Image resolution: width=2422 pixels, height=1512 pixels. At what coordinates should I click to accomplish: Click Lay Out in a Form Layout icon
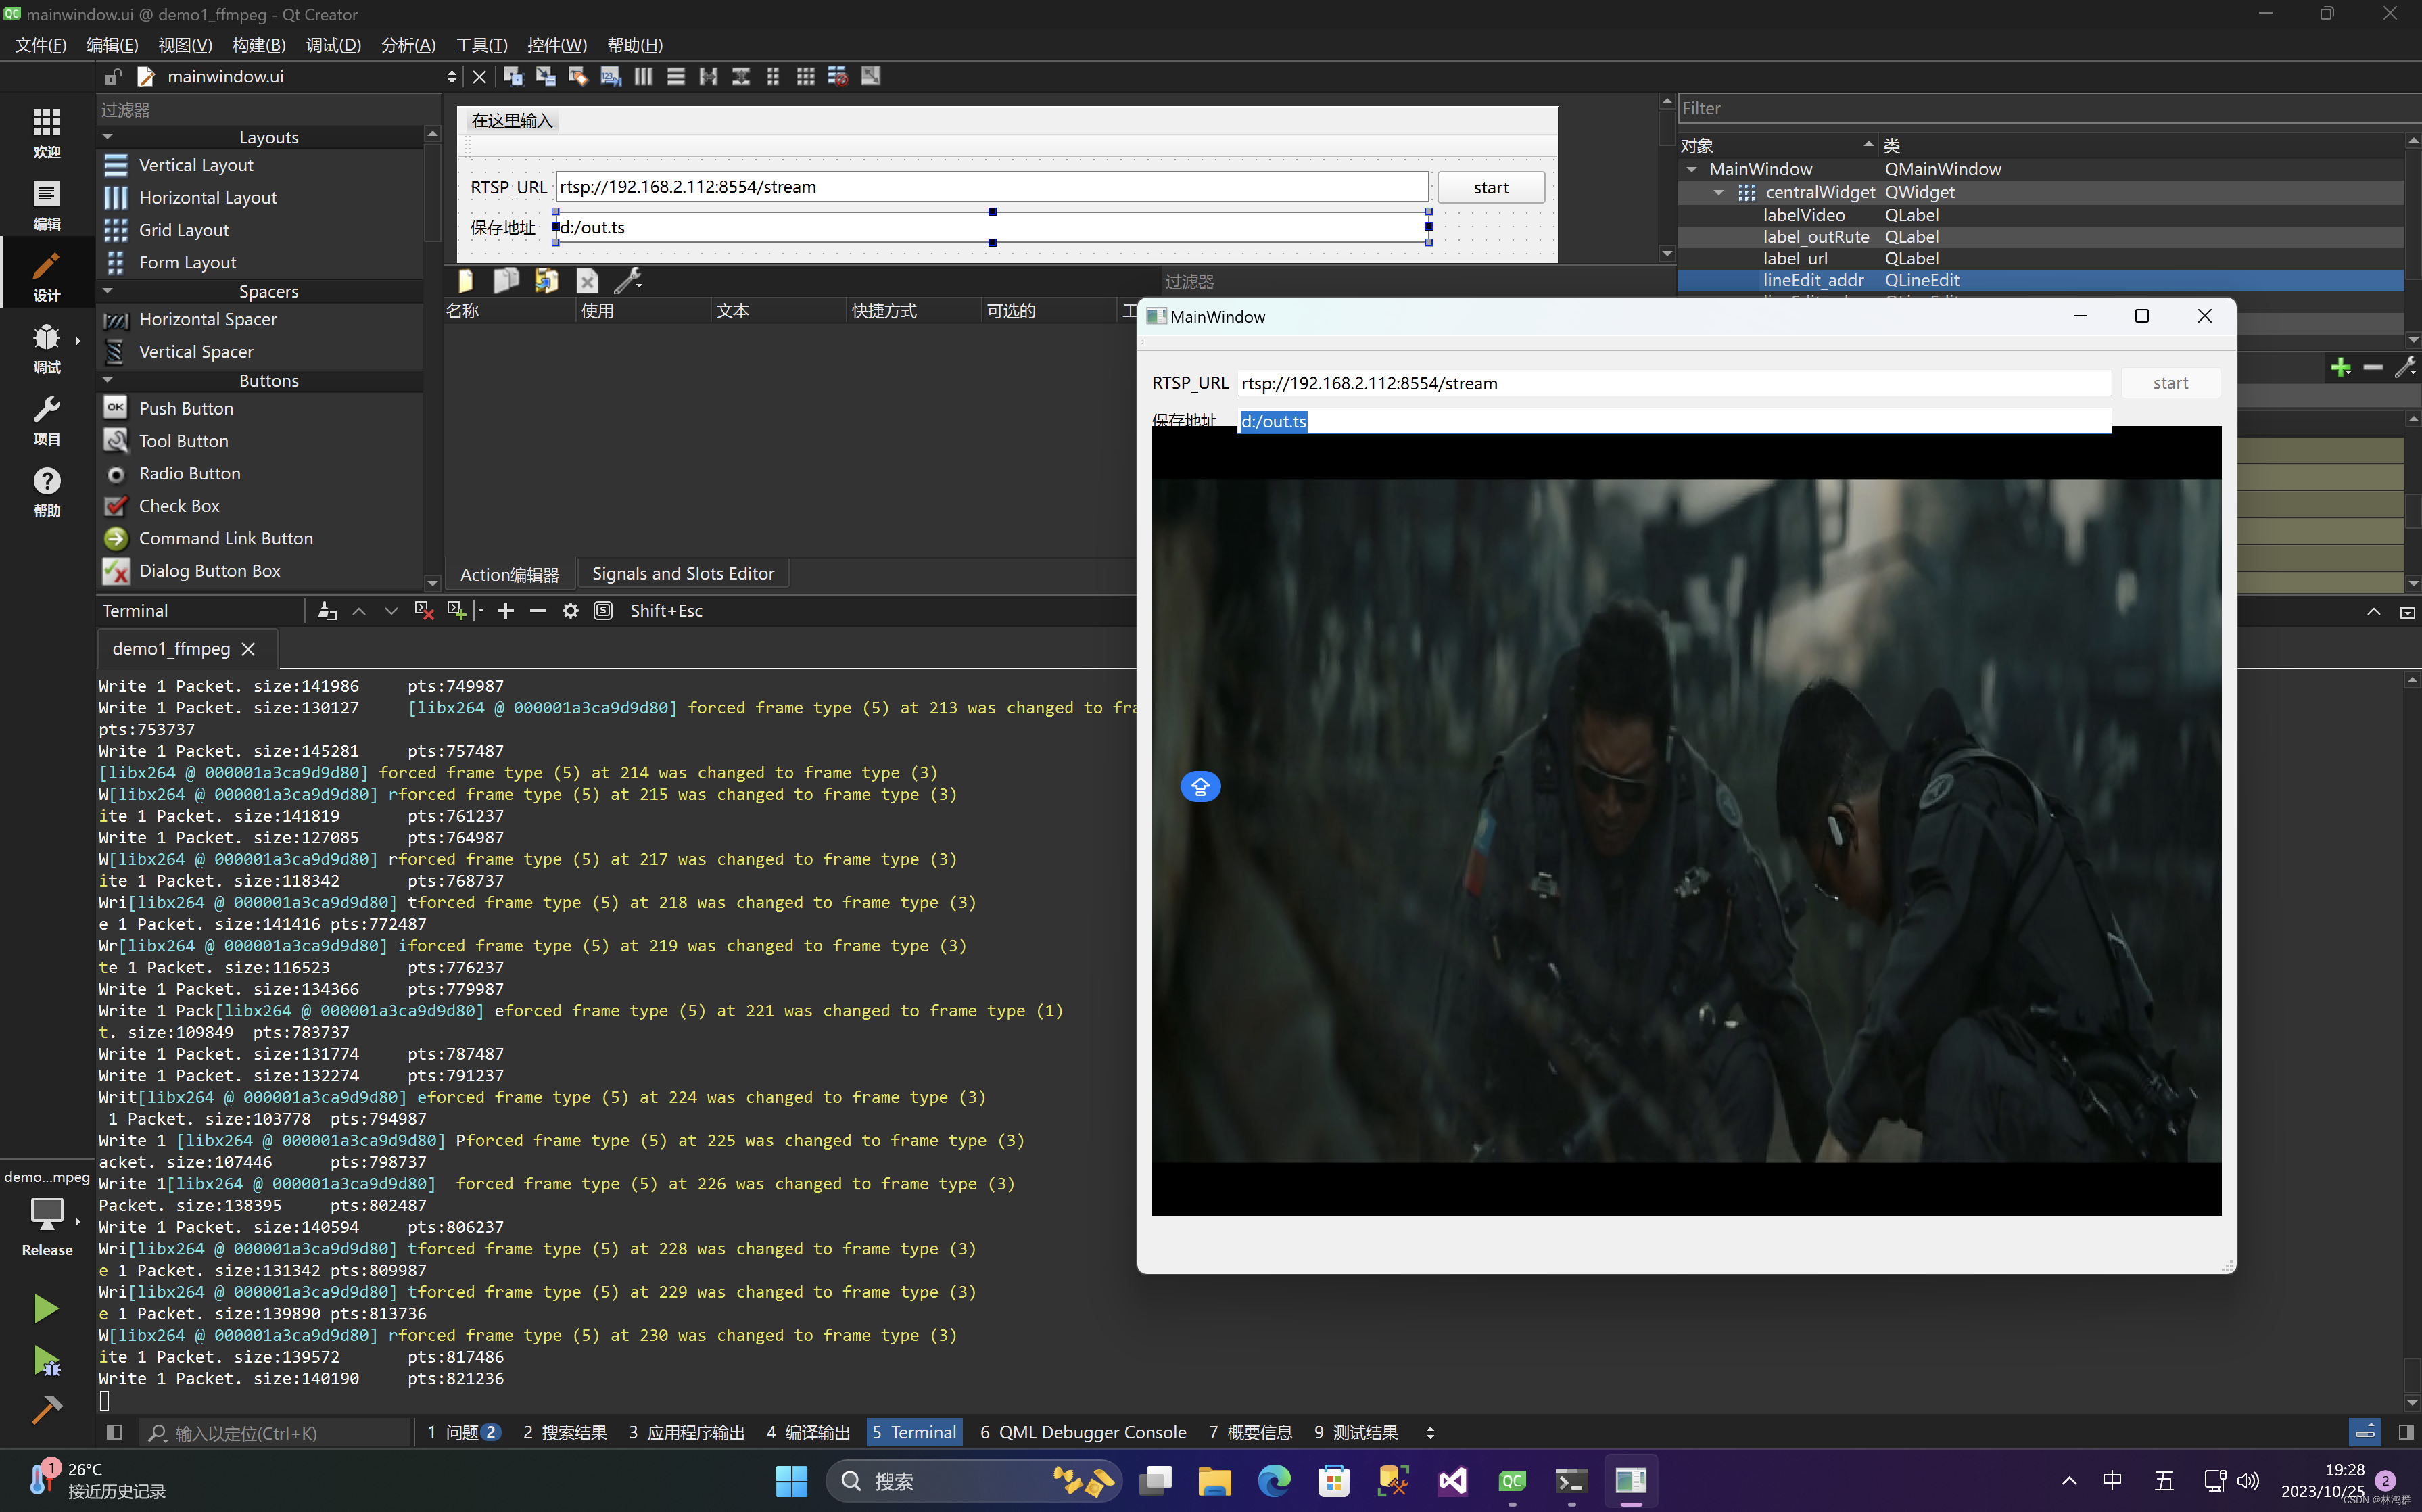pyautogui.click(x=773, y=76)
